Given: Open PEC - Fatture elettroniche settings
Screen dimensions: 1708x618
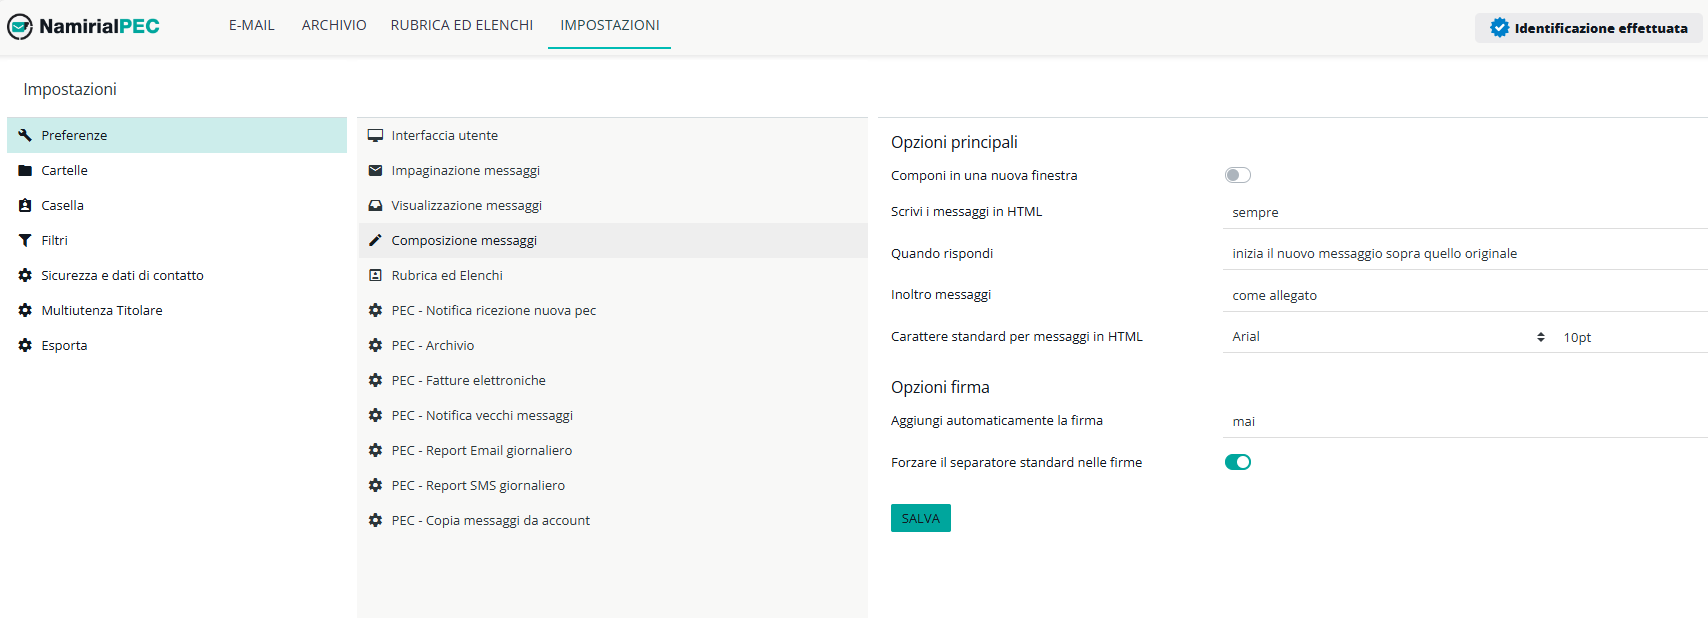Looking at the screenshot, I should (468, 381).
